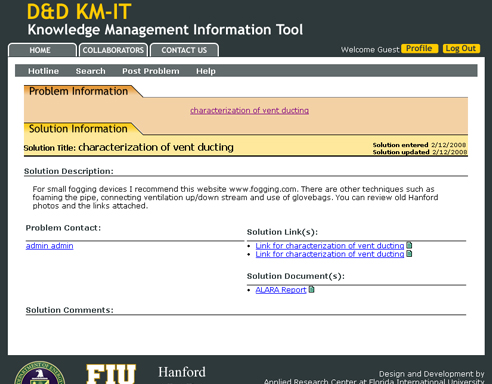
Task: Follow the purple characterization of vent ducting link
Action: [x=249, y=110]
